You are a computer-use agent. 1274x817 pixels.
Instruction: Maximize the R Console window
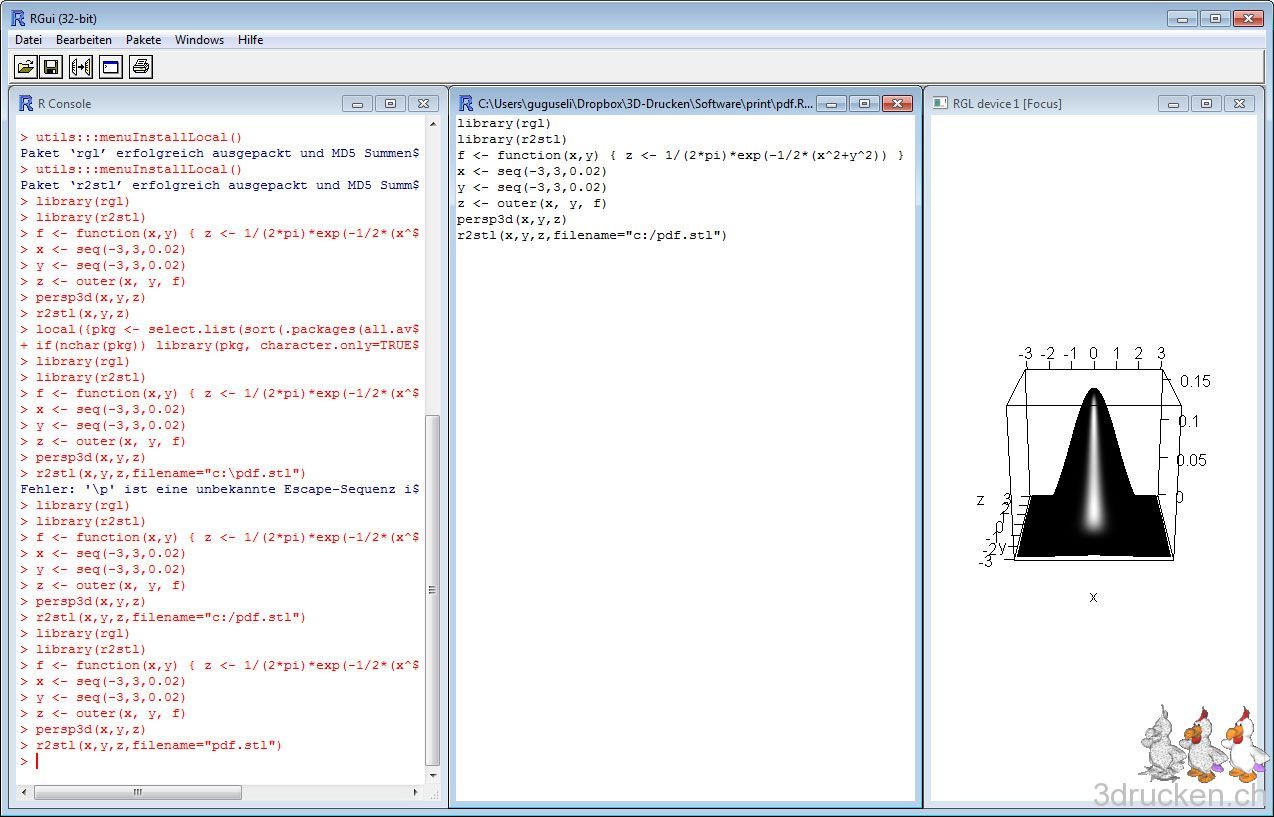tap(390, 103)
